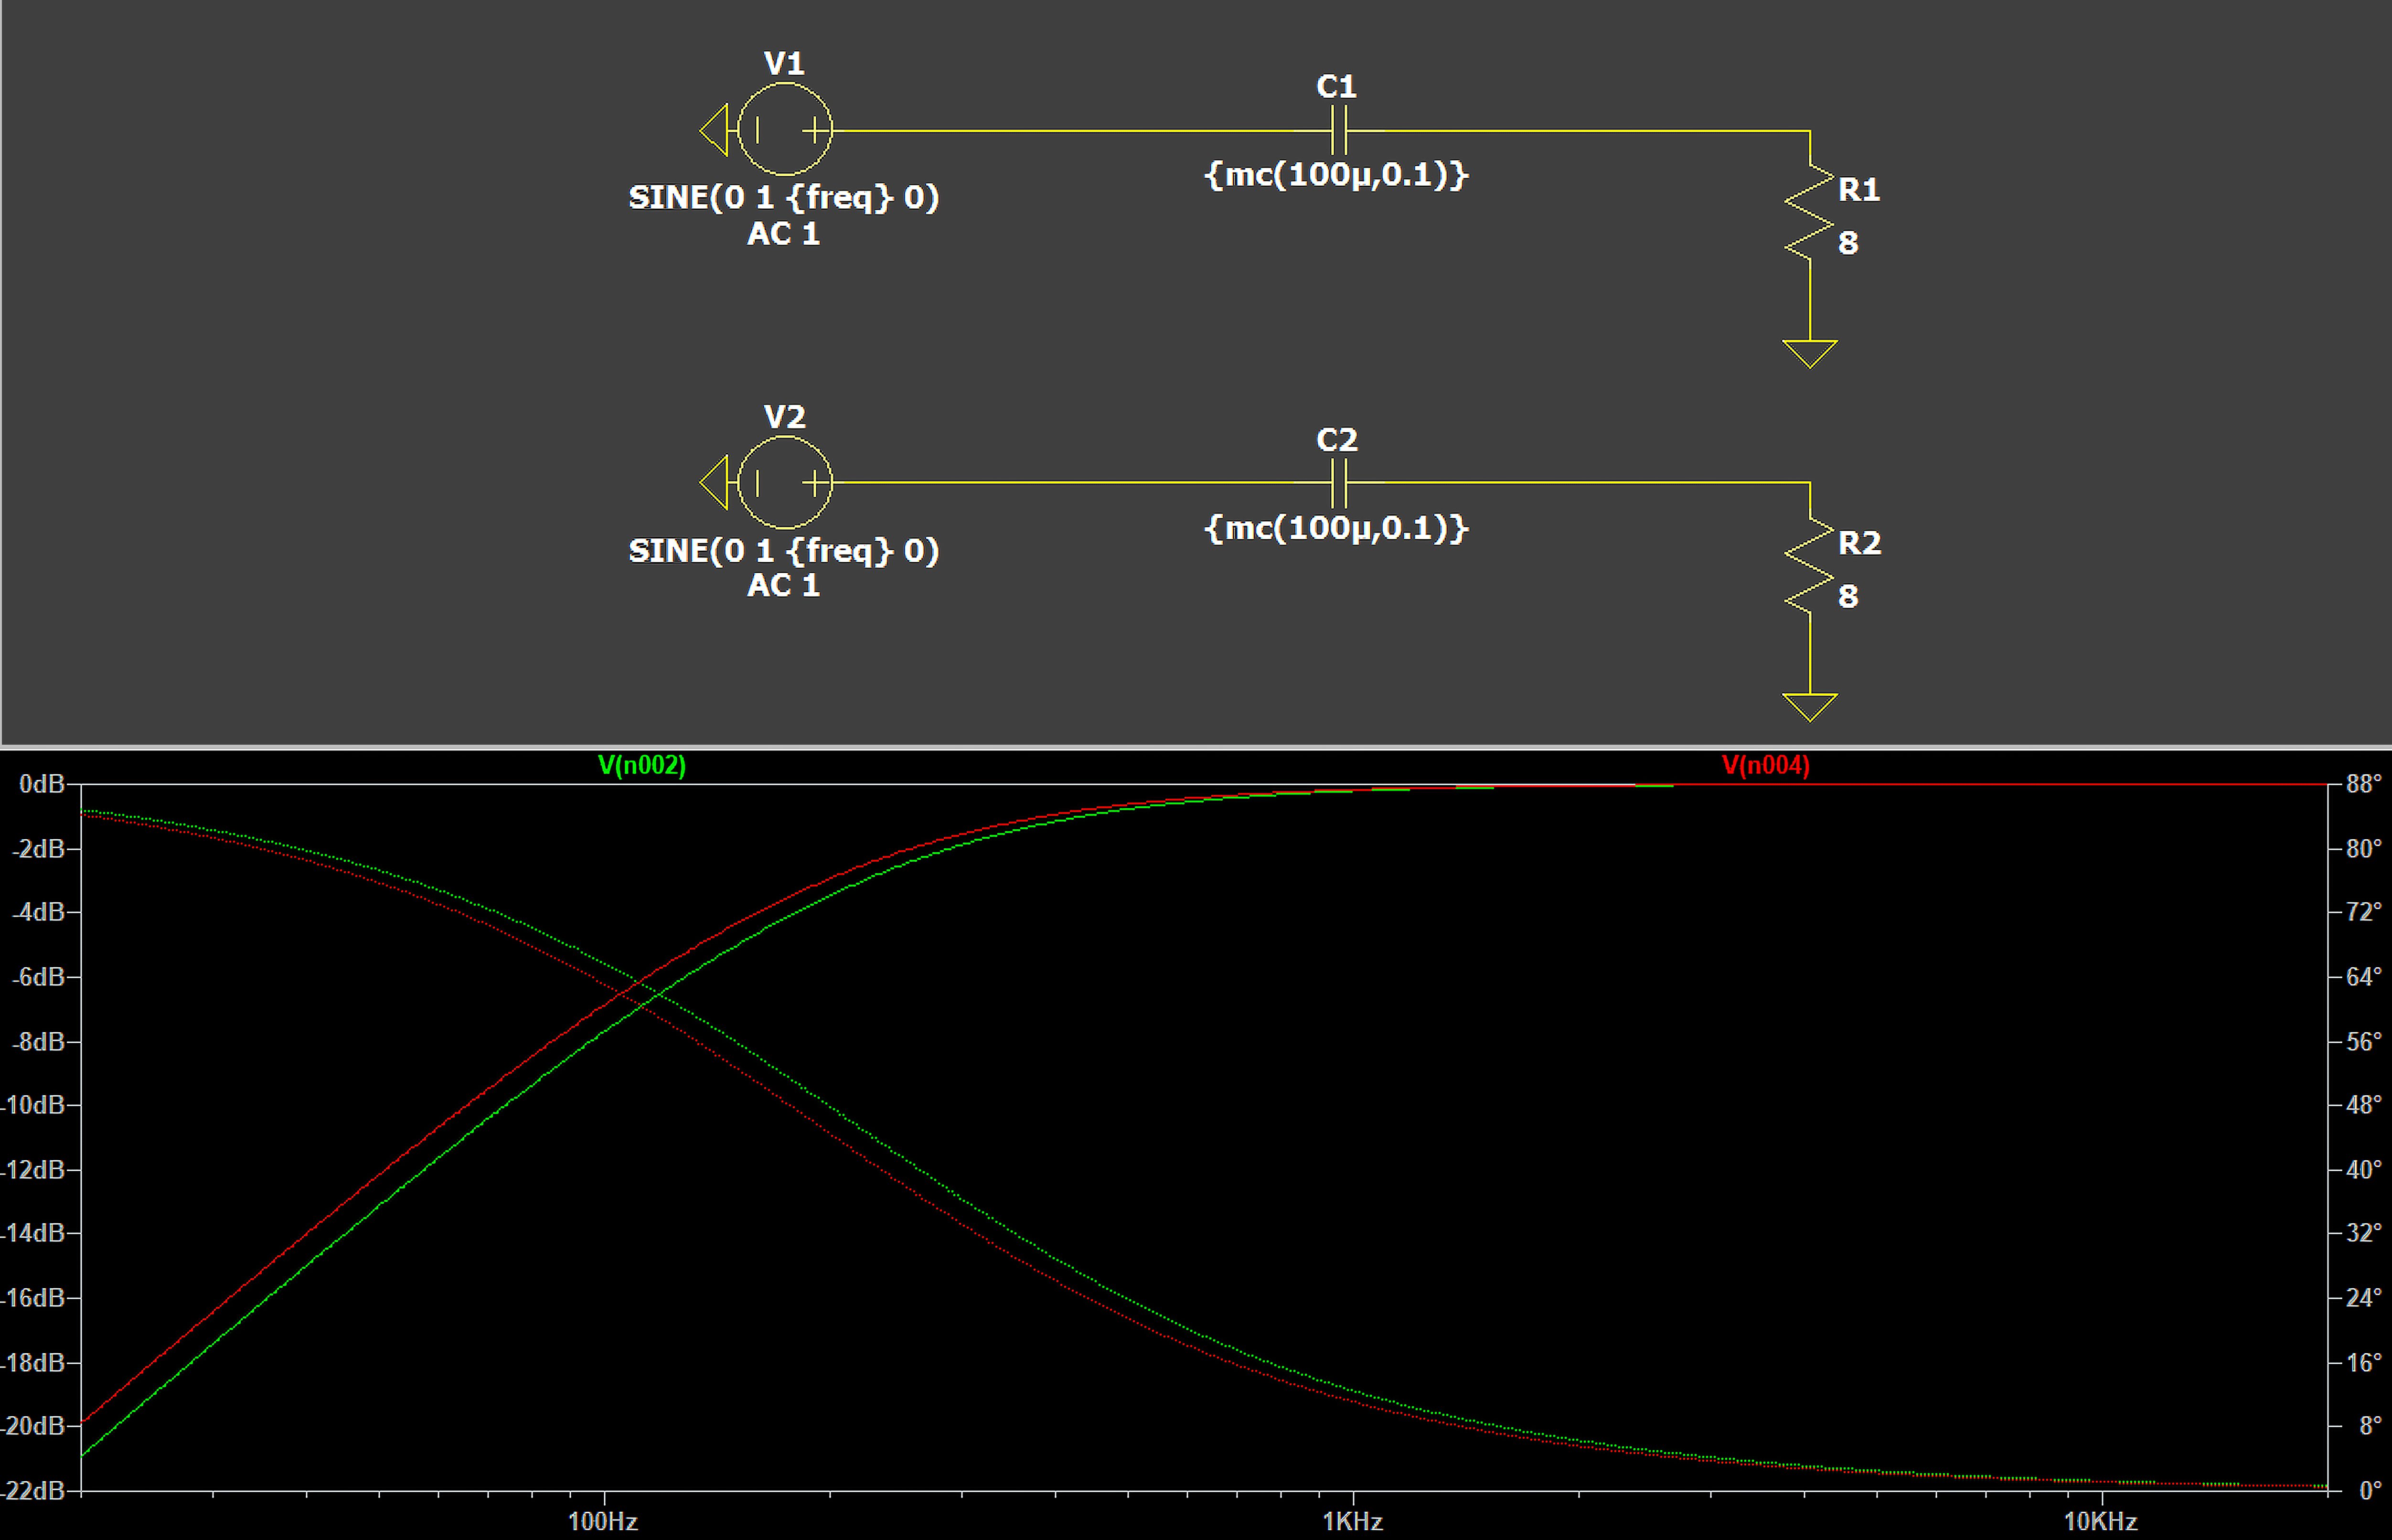The height and width of the screenshot is (1540, 2392).
Task: Click the wire from C1 to R1
Action: 1580,130
